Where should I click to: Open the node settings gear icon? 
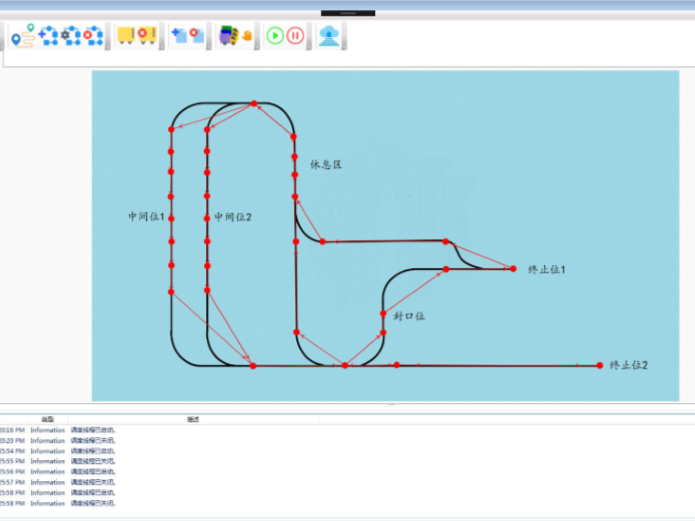pyautogui.click(x=69, y=35)
